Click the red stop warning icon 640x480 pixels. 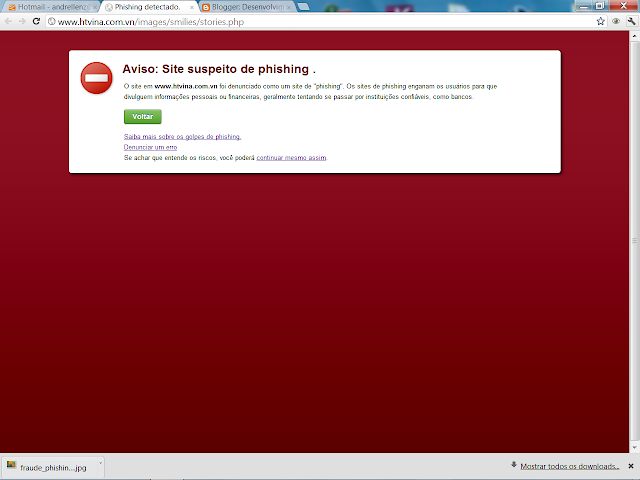96,78
